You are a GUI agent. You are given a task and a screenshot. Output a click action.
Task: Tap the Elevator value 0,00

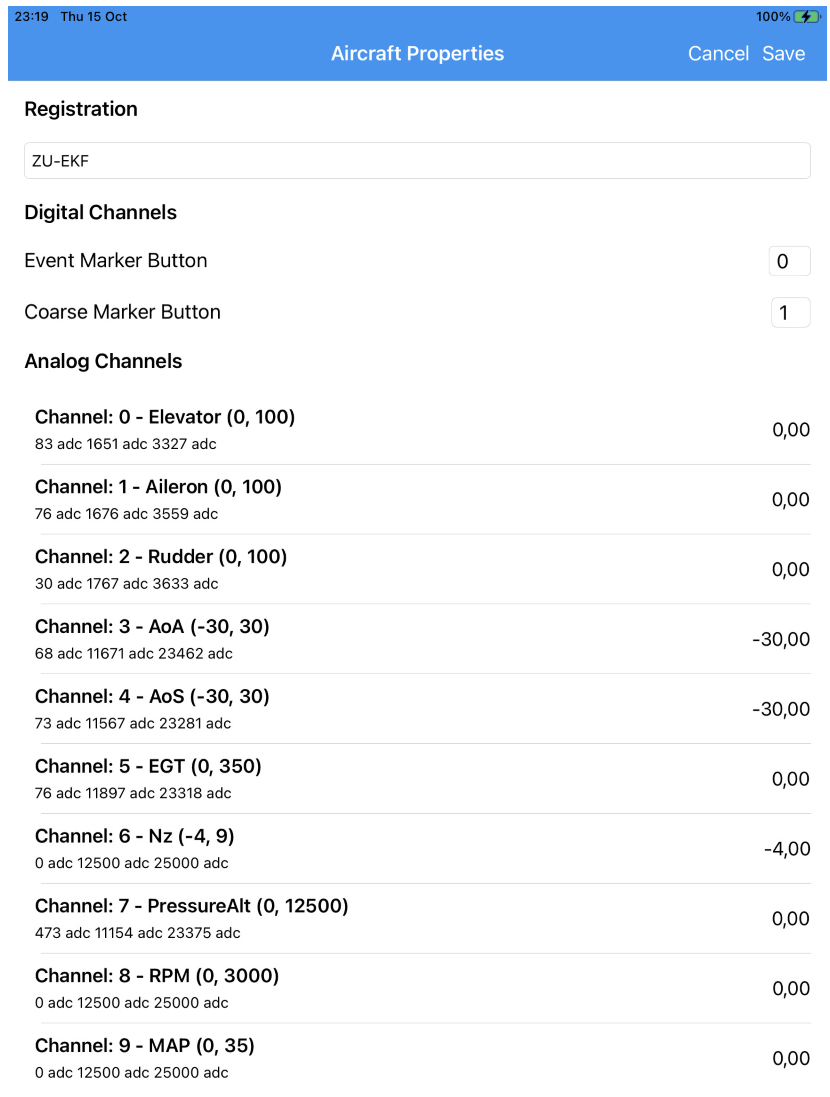(x=791, y=430)
